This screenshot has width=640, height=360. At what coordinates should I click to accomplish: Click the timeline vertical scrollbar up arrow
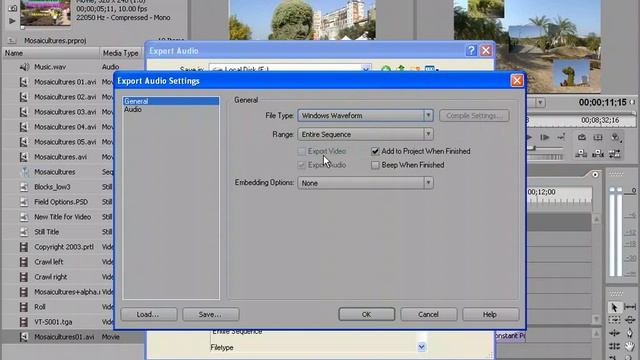point(596,219)
